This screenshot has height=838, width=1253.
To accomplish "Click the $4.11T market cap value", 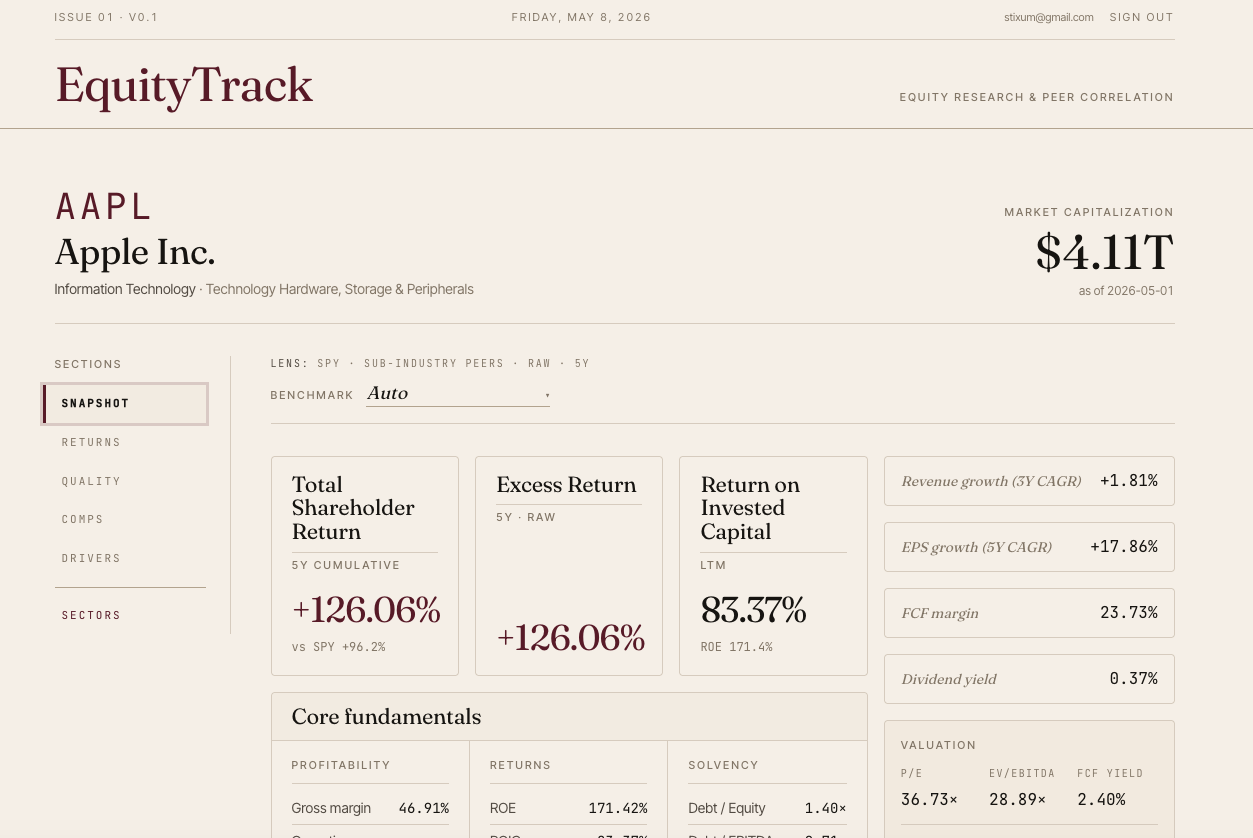I will coord(1104,252).
